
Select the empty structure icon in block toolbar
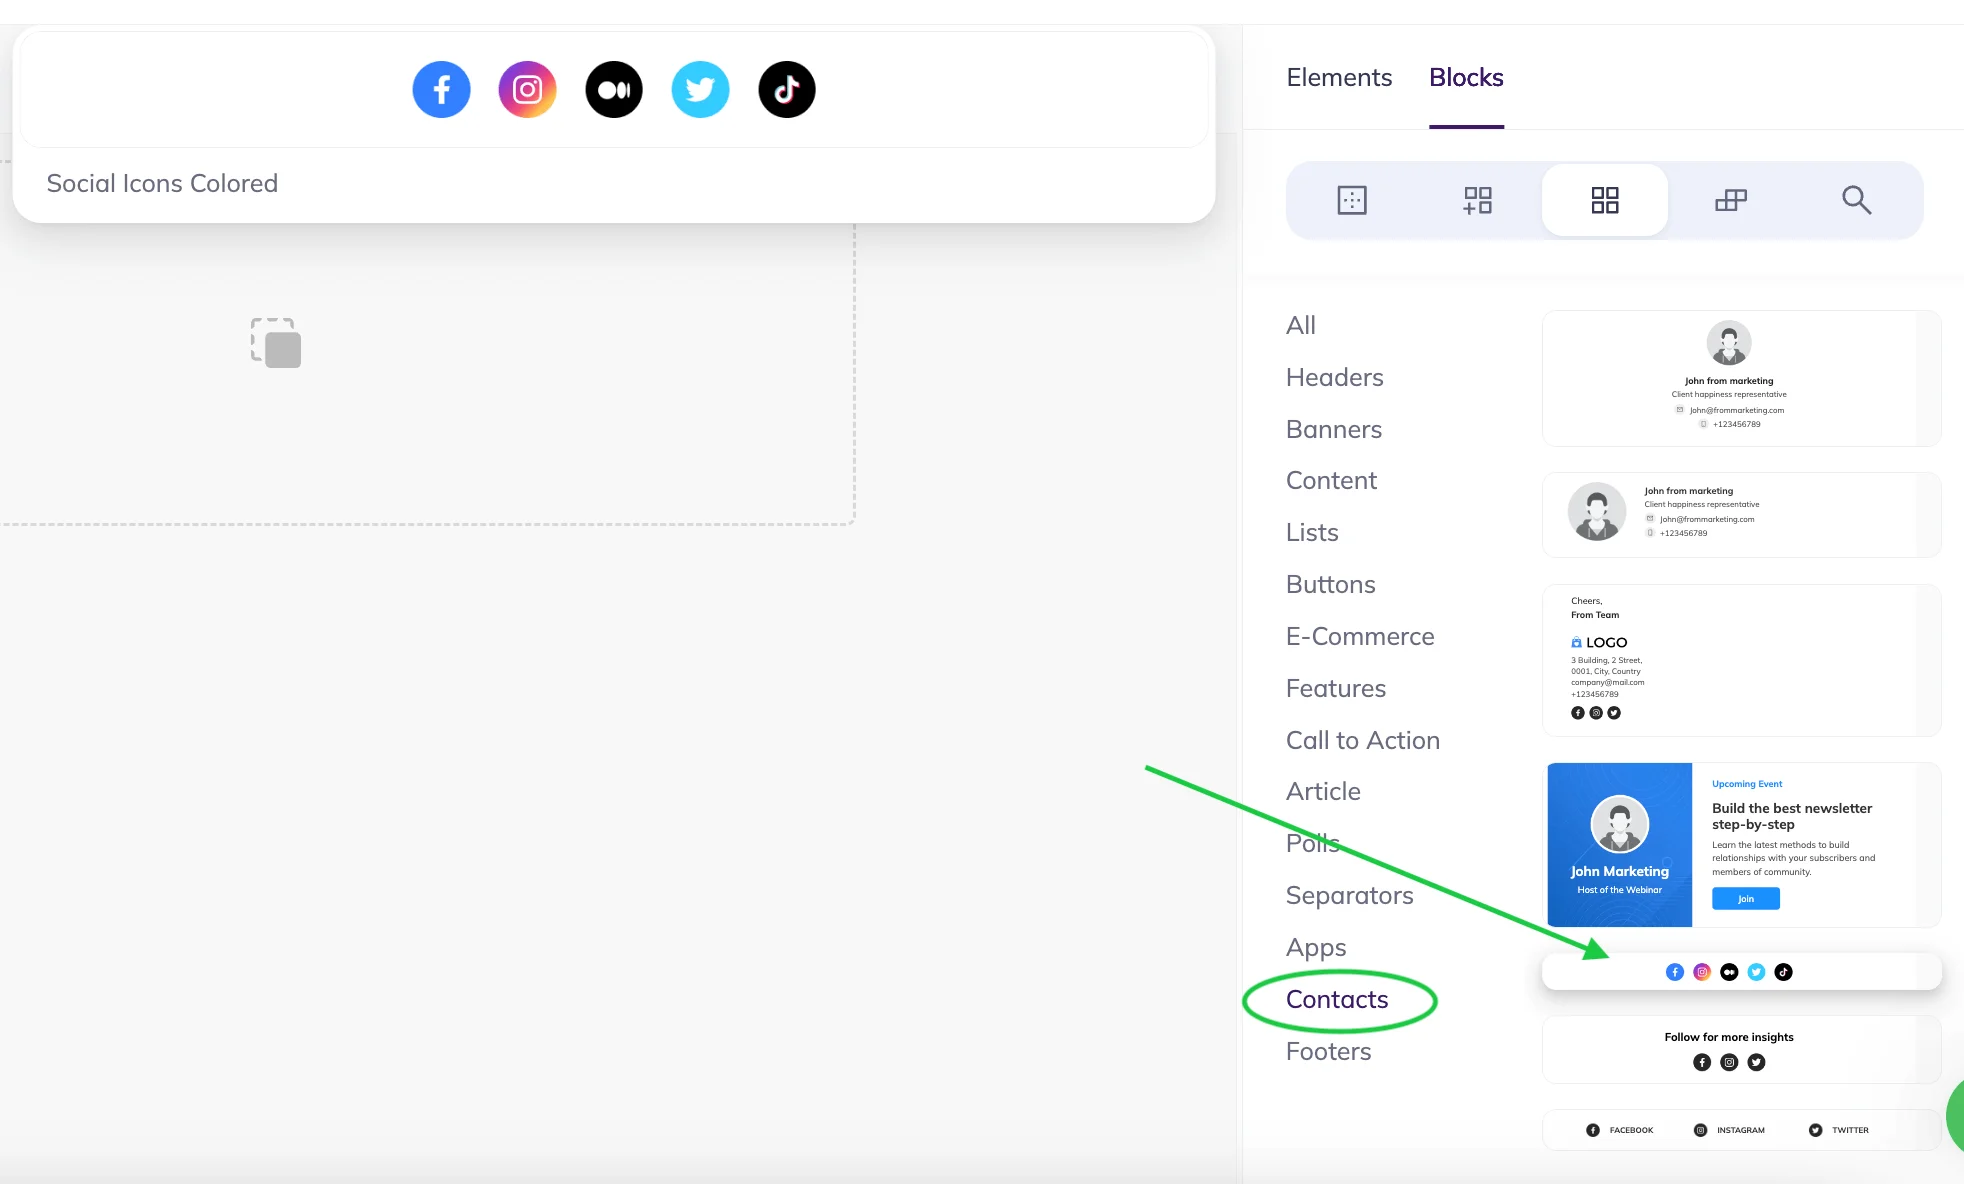pyautogui.click(x=1352, y=200)
